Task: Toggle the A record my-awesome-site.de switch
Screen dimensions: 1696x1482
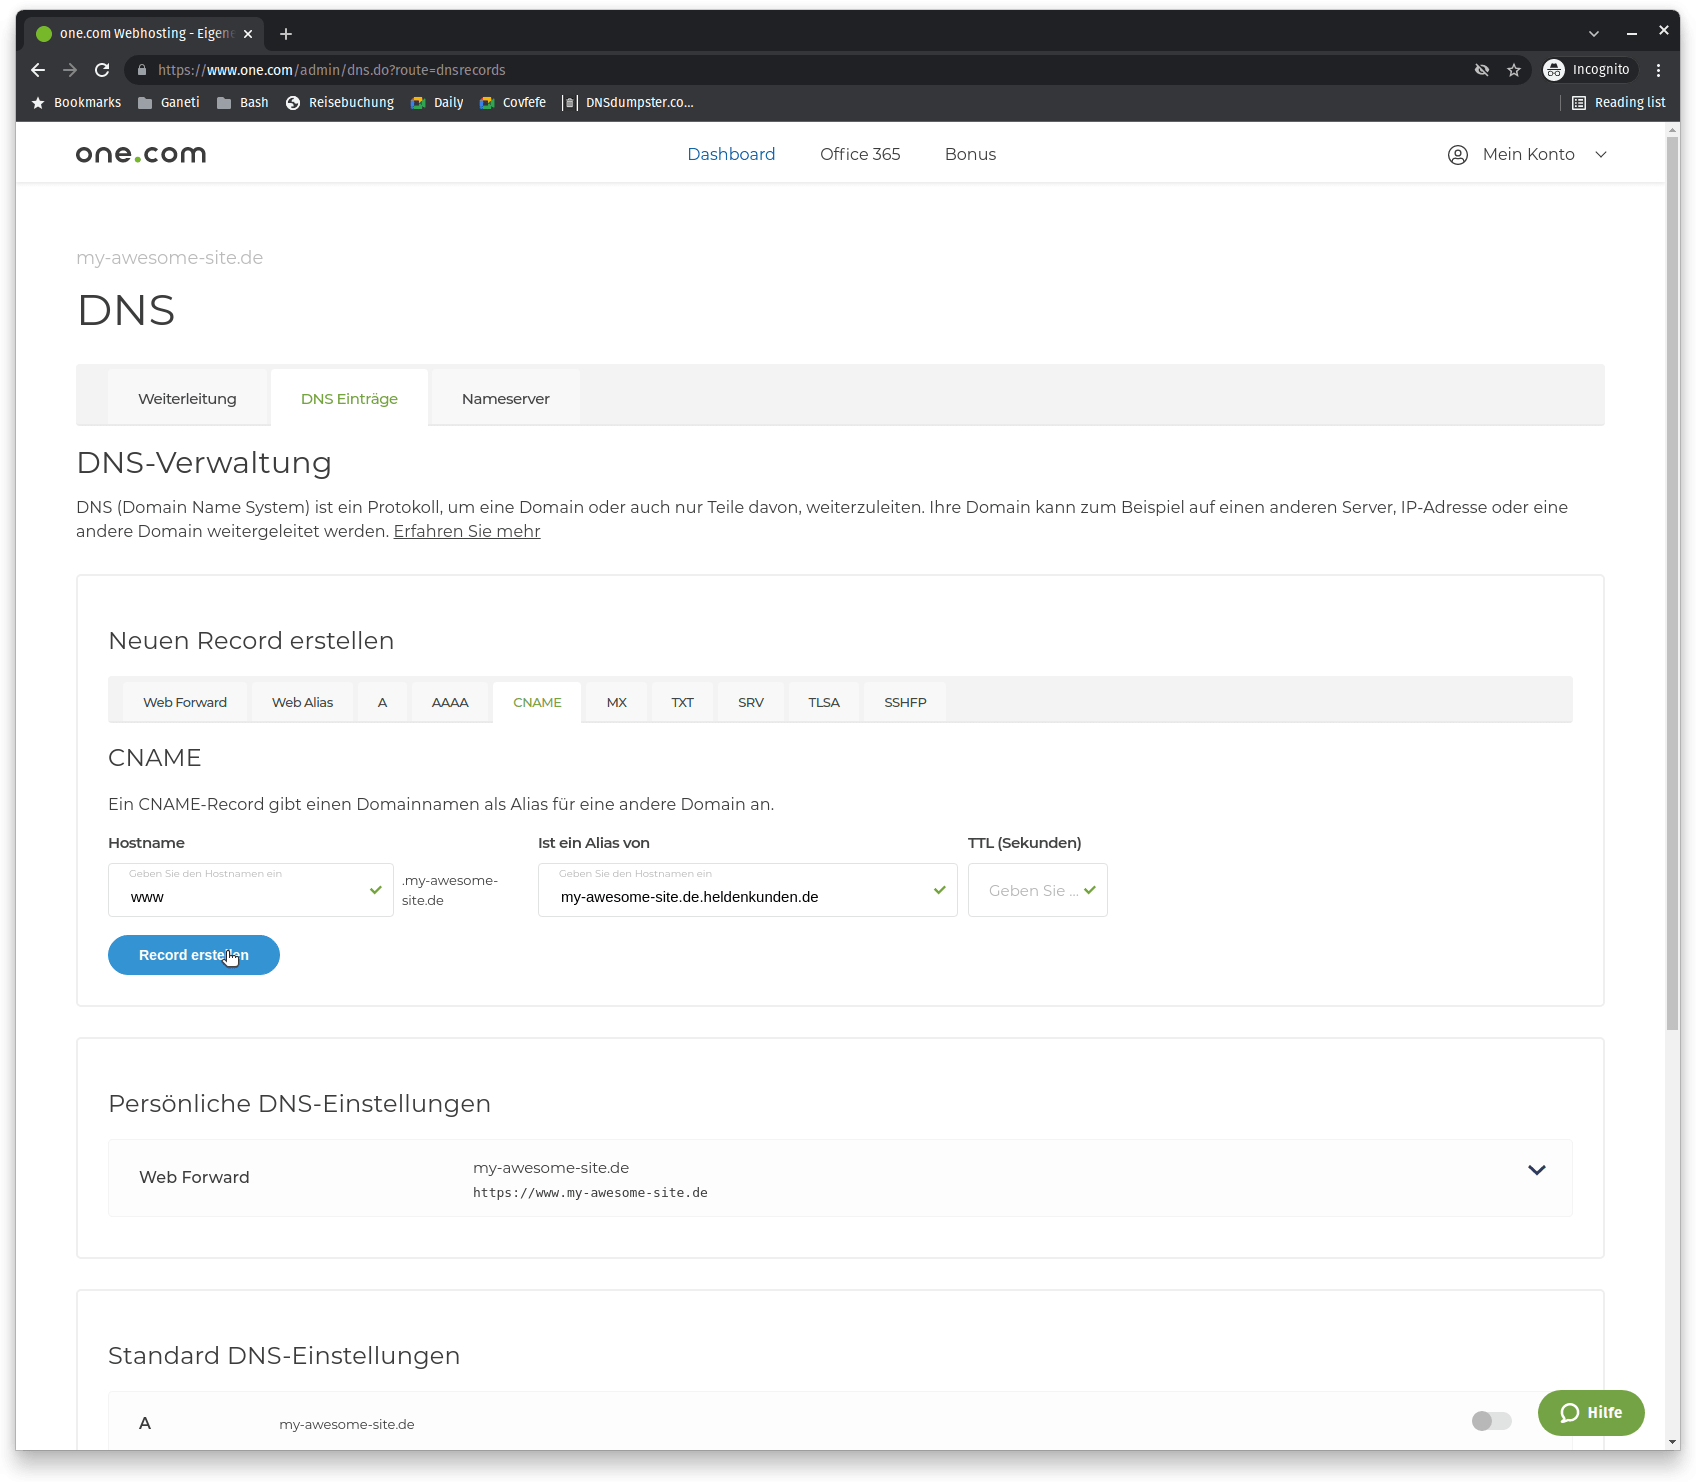Action: click(1491, 1421)
